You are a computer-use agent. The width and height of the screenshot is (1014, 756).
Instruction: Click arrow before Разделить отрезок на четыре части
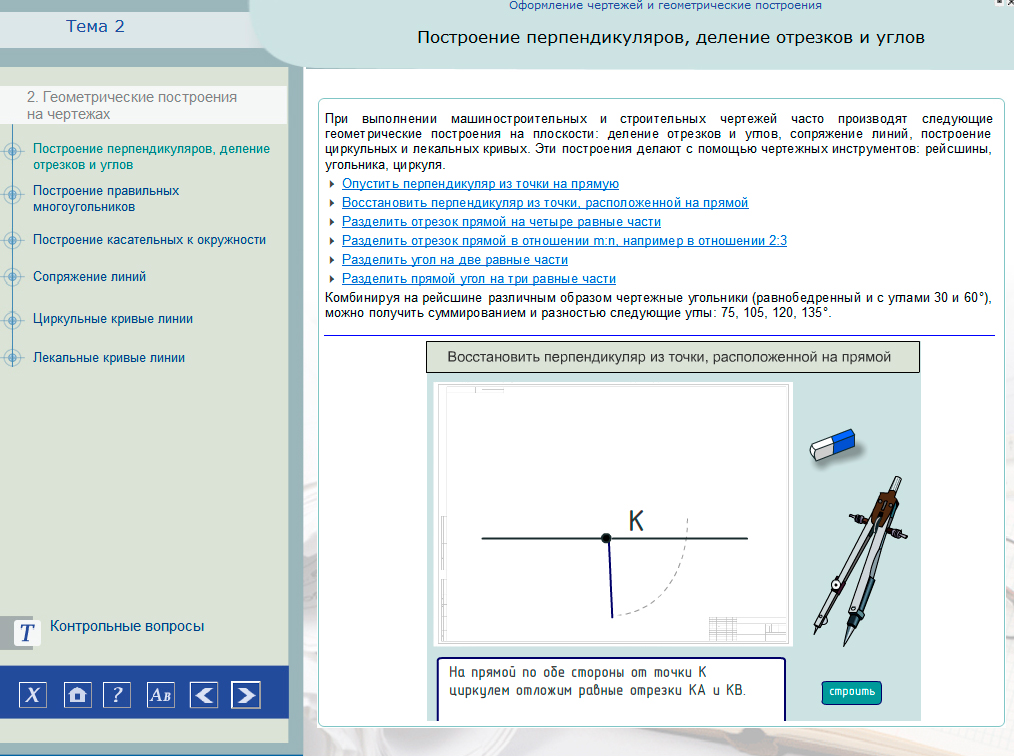pos(332,222)
